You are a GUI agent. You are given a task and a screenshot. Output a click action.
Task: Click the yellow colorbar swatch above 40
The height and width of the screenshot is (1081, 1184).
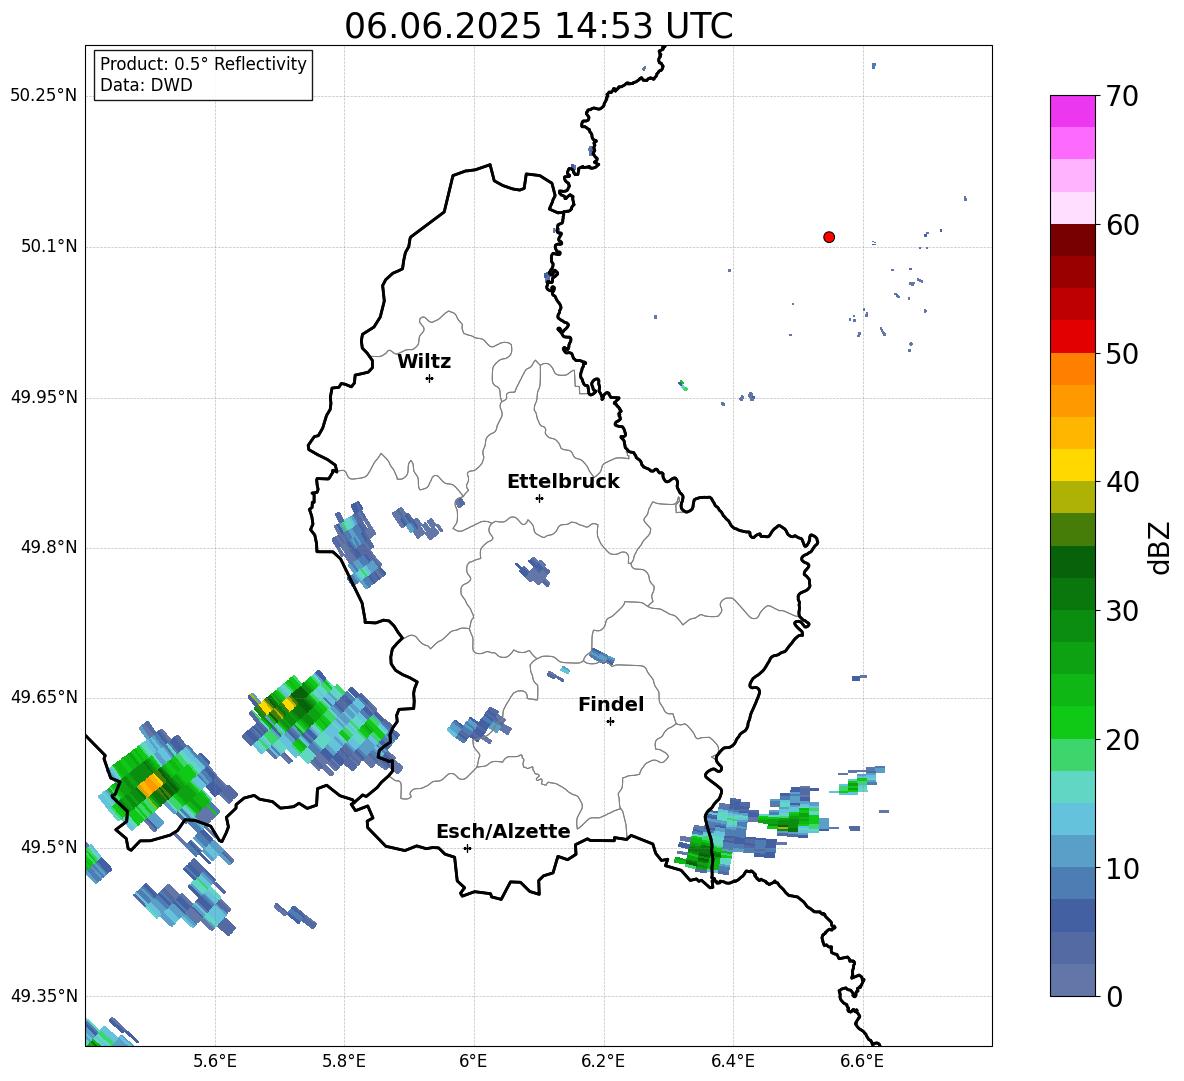click(x=1072, y=465)
